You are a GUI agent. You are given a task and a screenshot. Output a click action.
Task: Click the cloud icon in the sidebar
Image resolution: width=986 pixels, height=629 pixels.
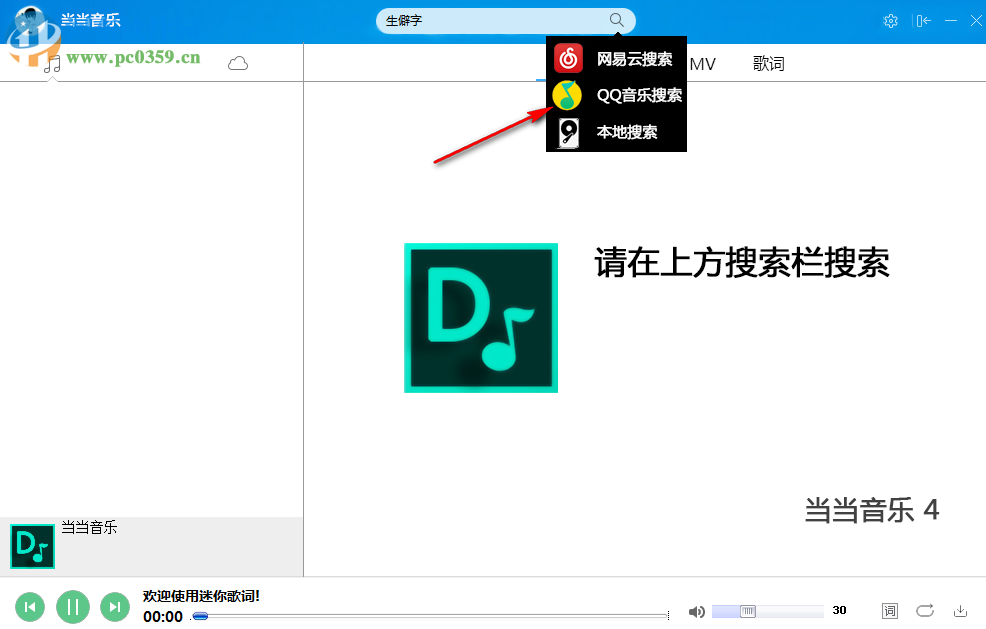237,62
